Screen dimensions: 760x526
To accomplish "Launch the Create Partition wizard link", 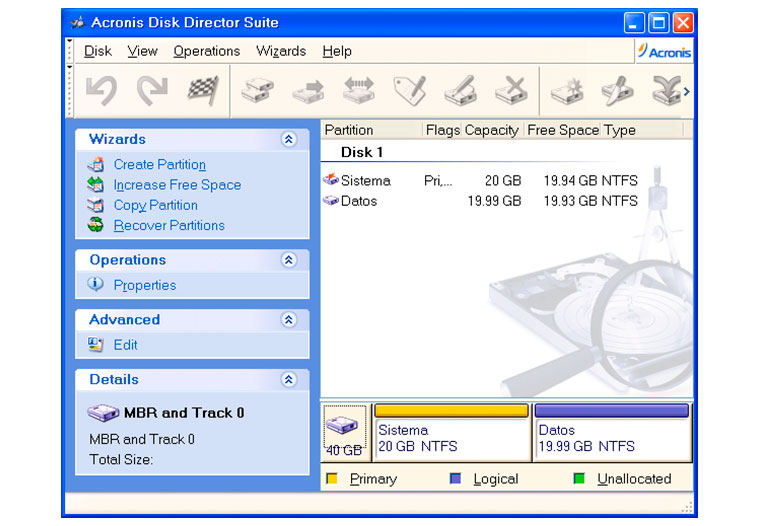I will 160,164.
